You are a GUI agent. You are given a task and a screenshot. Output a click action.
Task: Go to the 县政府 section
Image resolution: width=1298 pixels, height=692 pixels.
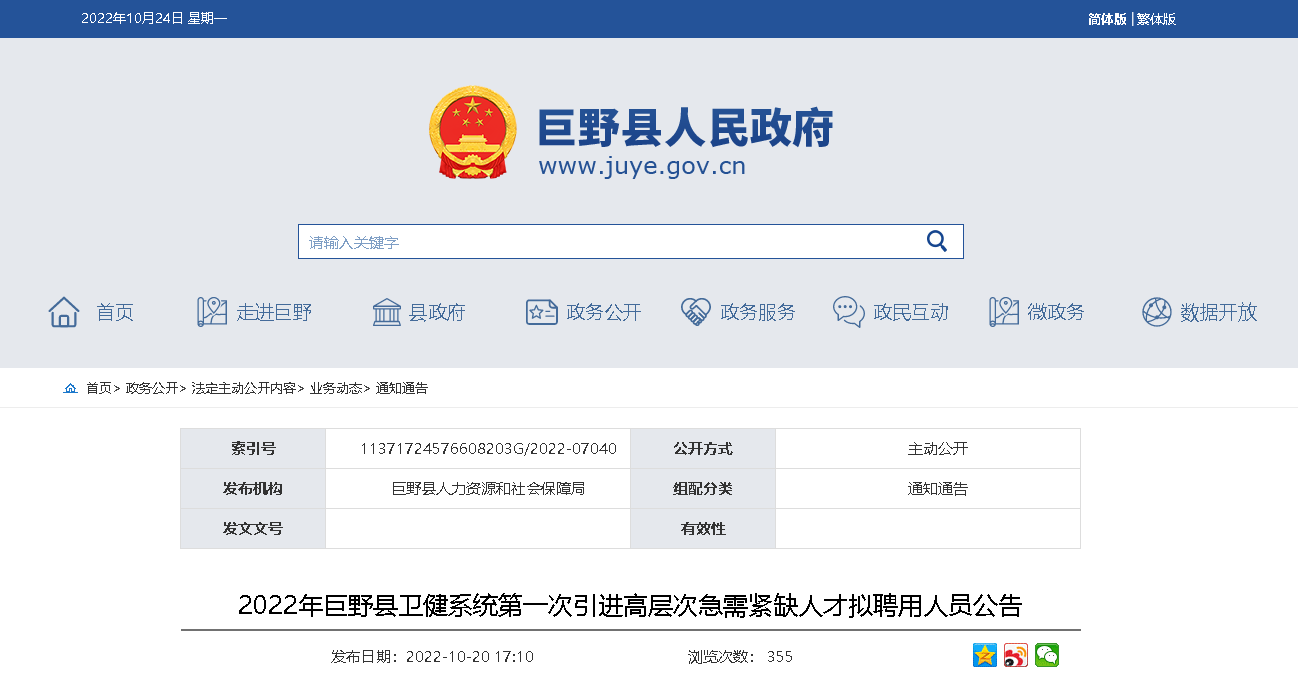coord(419,312)
